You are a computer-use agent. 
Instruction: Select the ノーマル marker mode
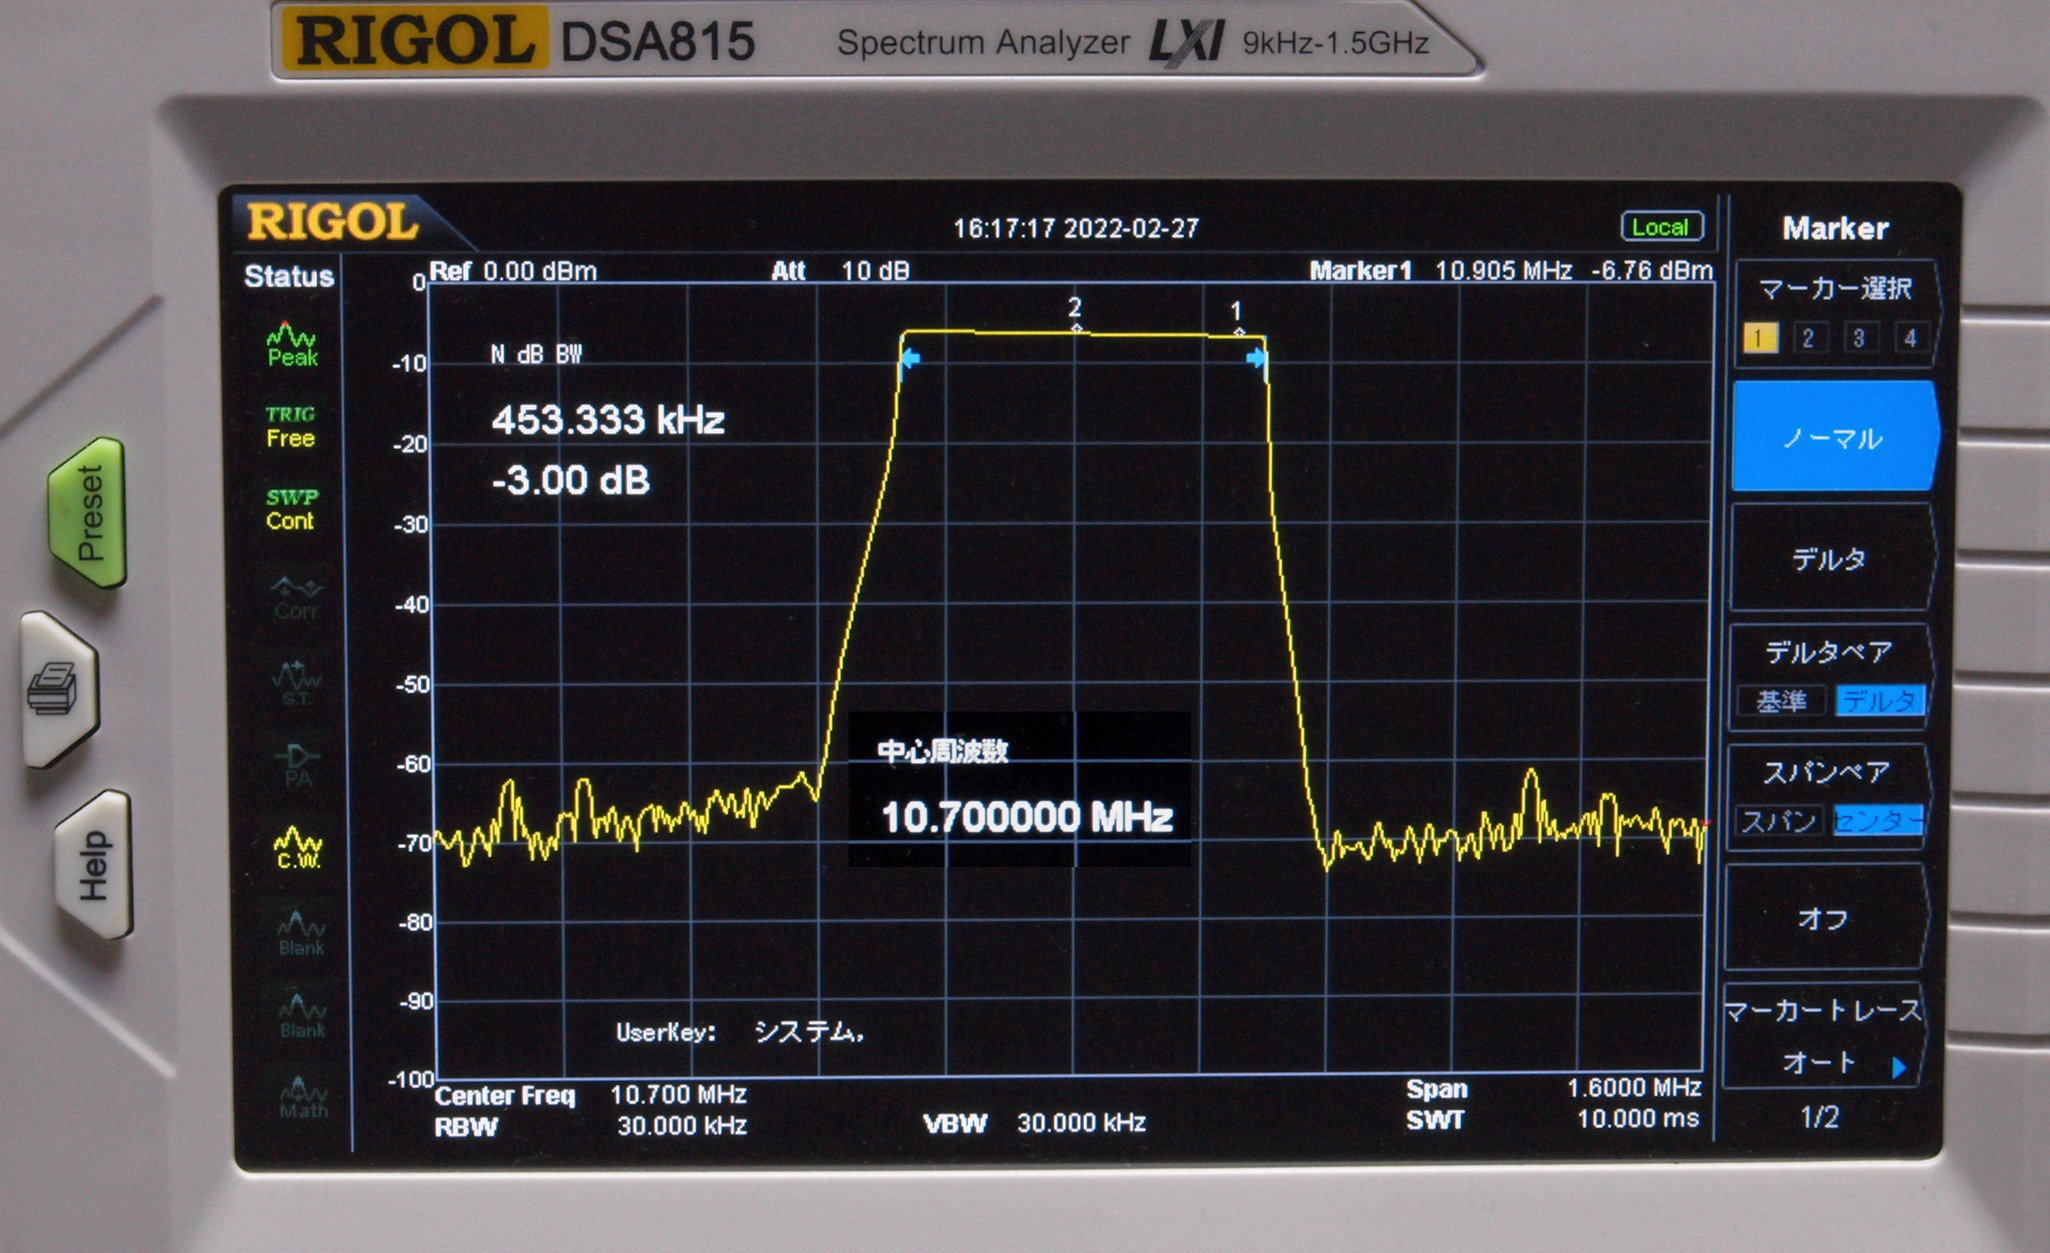[x=1833, y=437]
